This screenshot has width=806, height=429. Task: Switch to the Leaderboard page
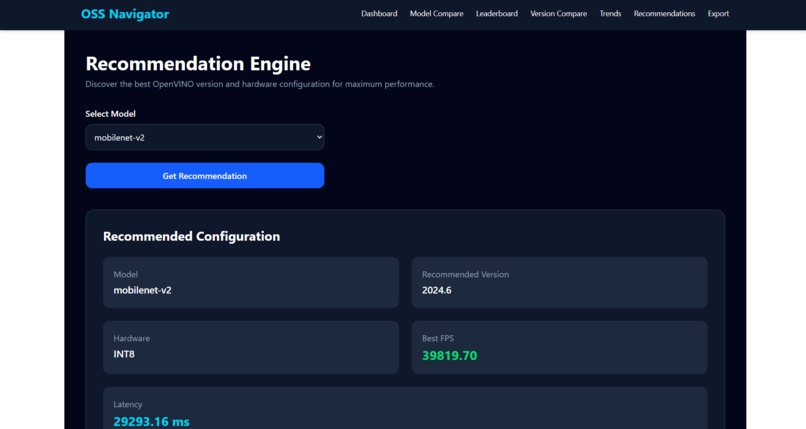tap(497, 14)
